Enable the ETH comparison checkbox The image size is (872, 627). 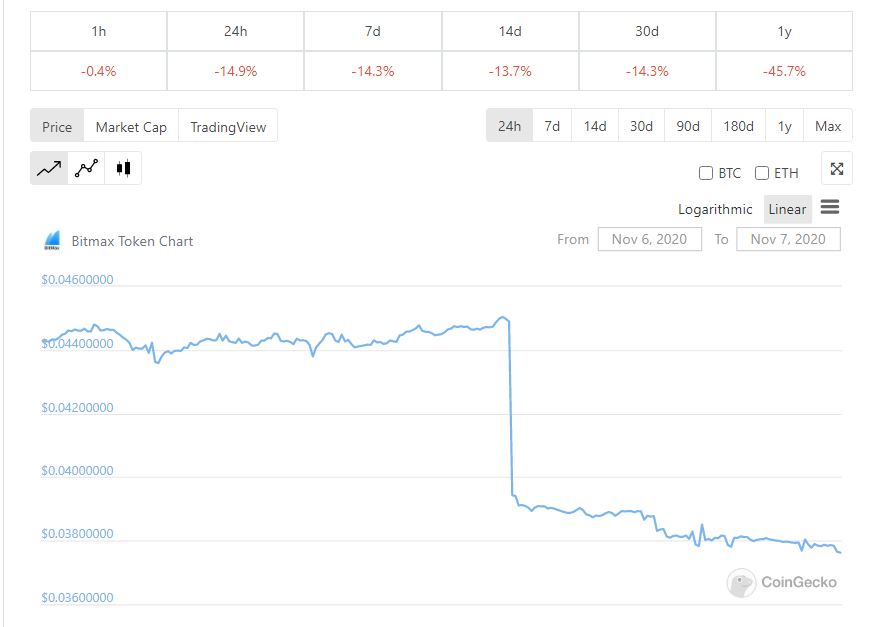762,173
